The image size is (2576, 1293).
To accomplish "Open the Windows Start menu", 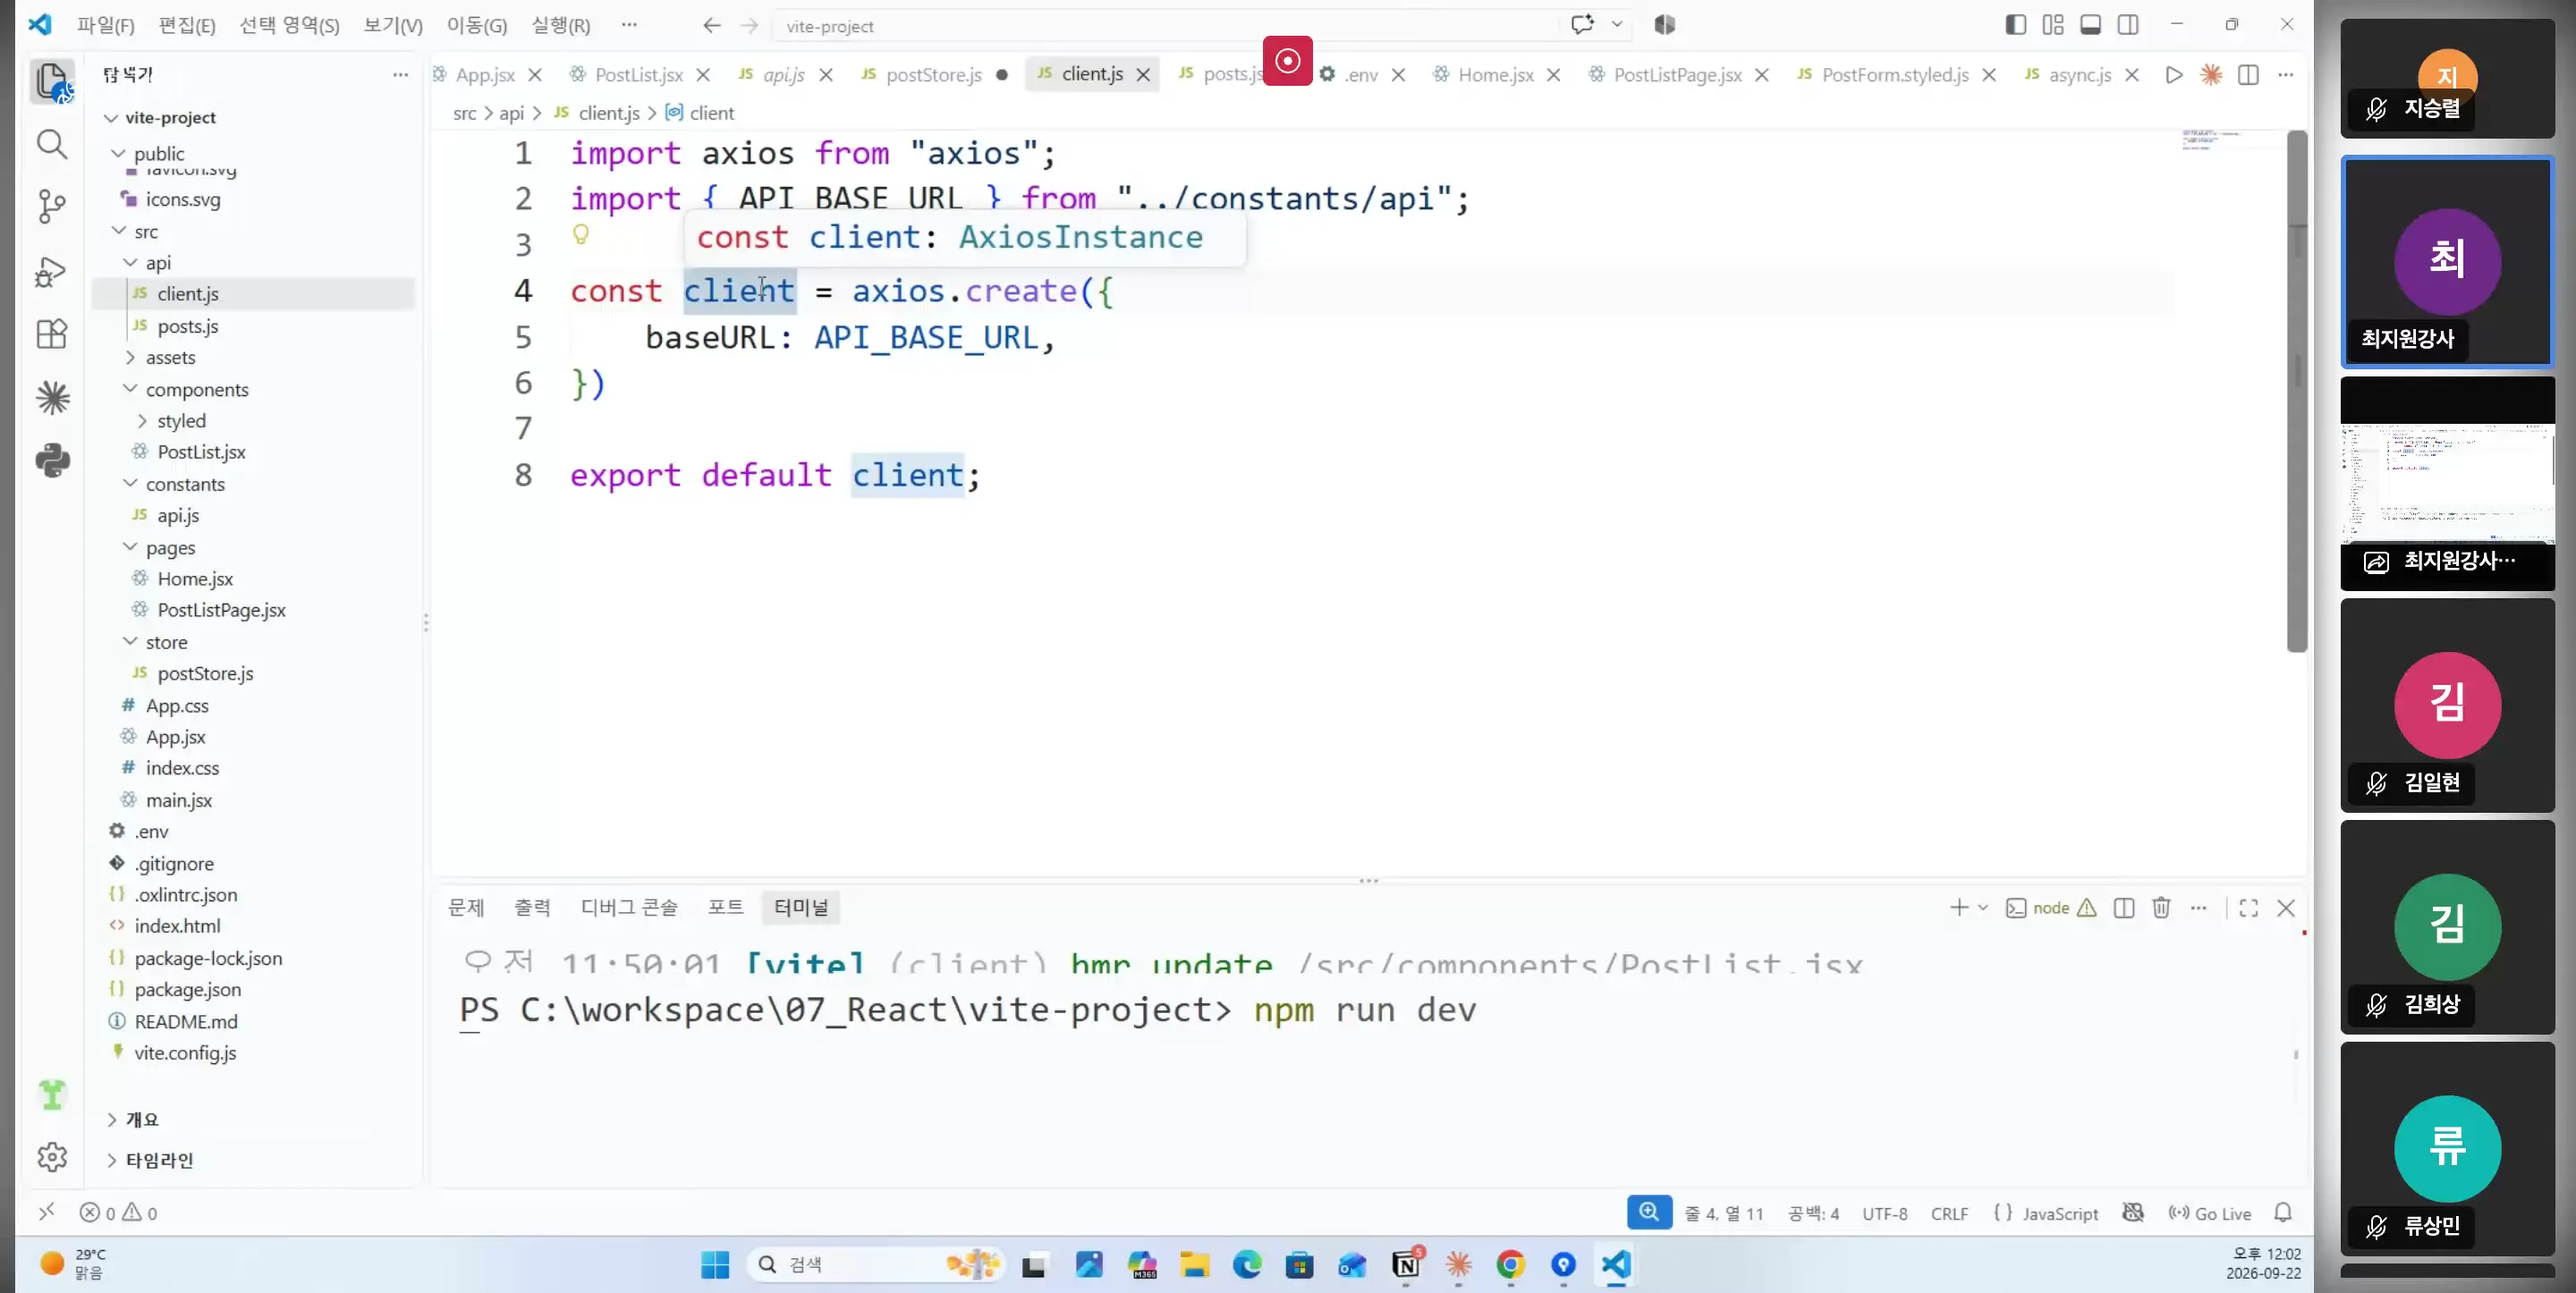I will click(x=715, y=1265).
